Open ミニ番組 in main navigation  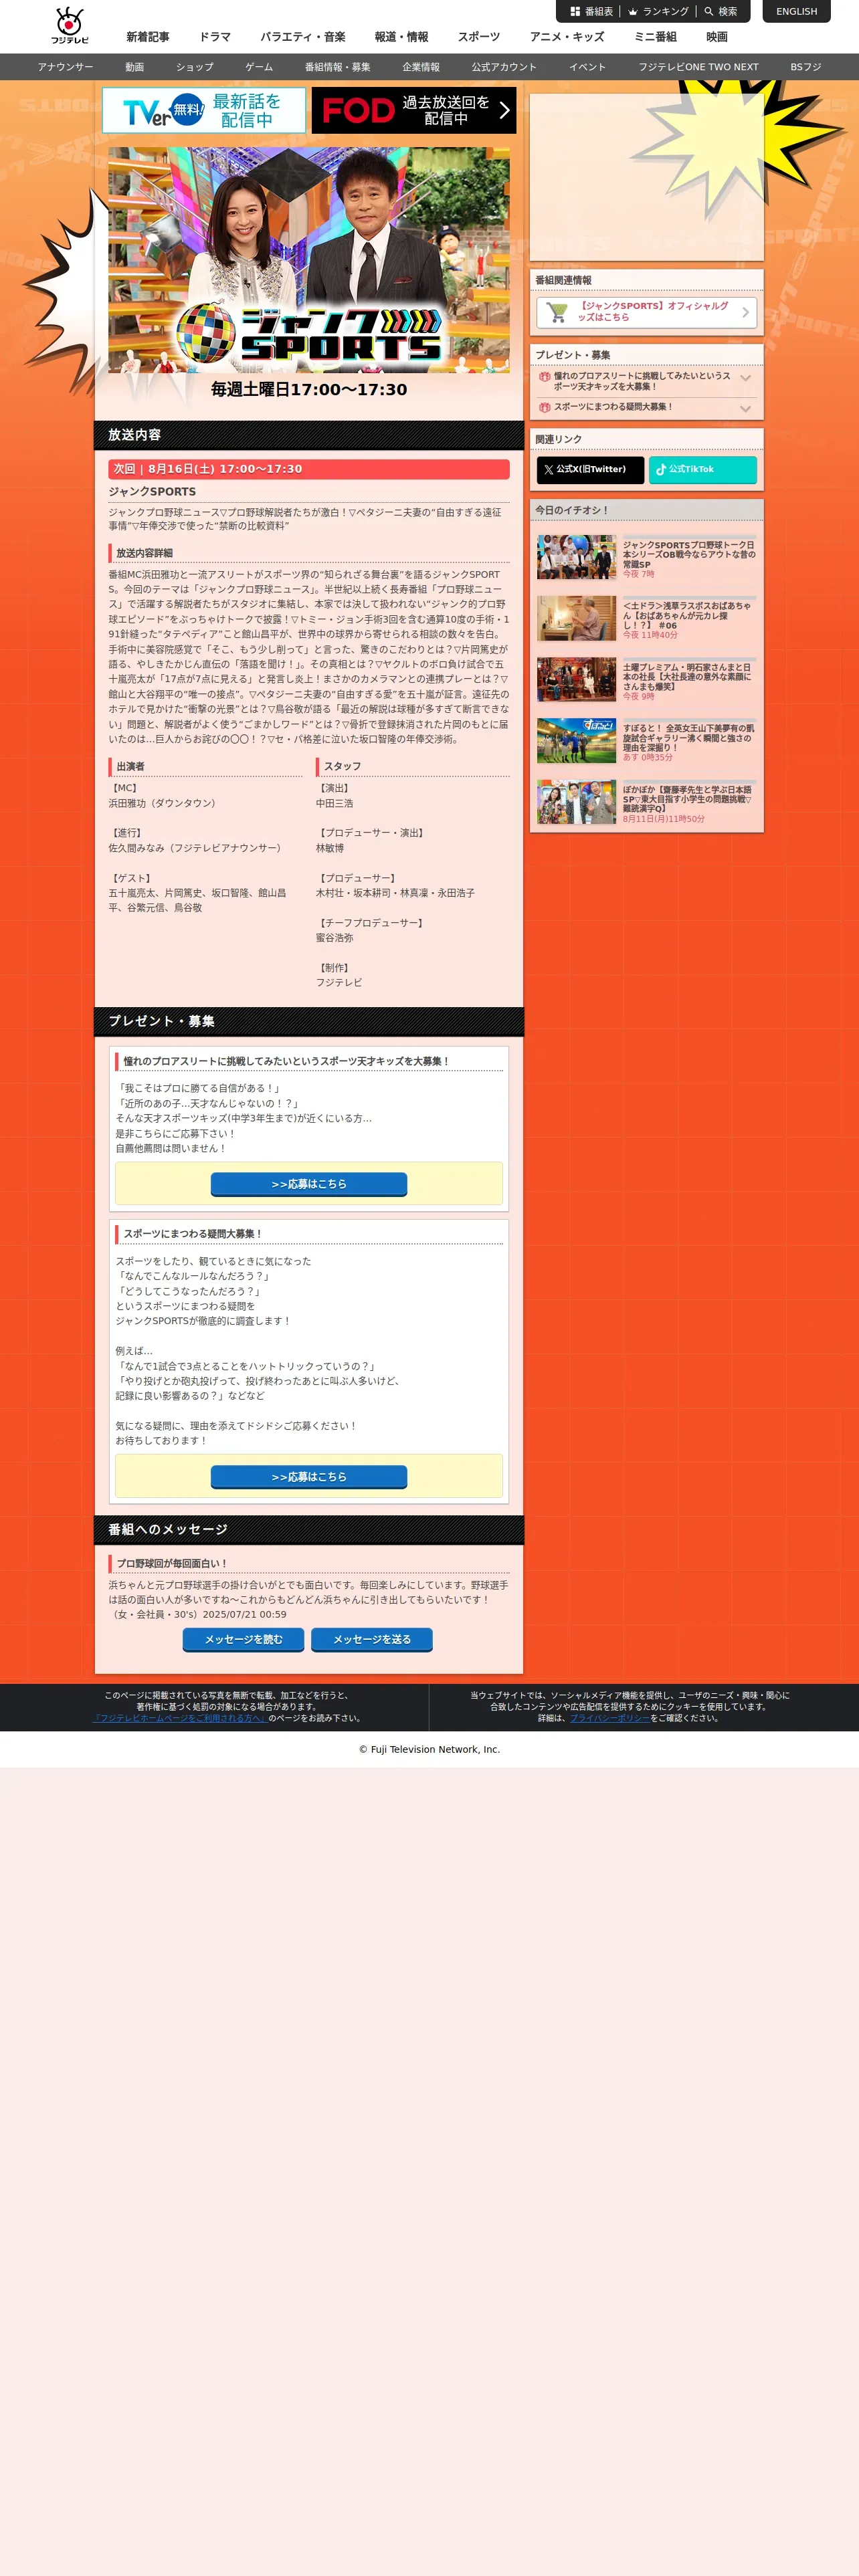tap(655, 37)
